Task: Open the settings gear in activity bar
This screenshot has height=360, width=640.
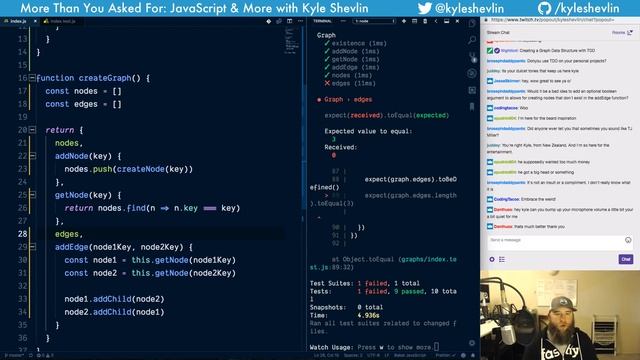Action: [x=472, y=343]
